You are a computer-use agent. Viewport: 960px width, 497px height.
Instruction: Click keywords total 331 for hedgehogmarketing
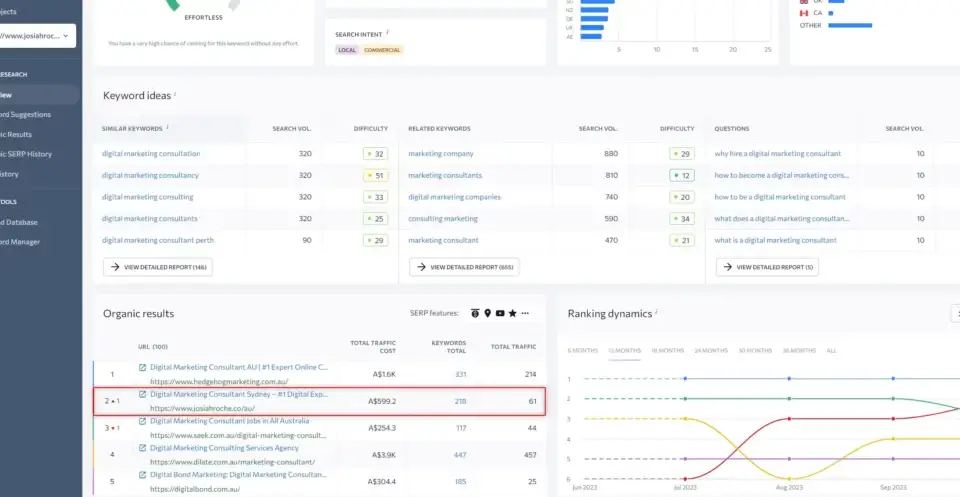coord(460,374)
